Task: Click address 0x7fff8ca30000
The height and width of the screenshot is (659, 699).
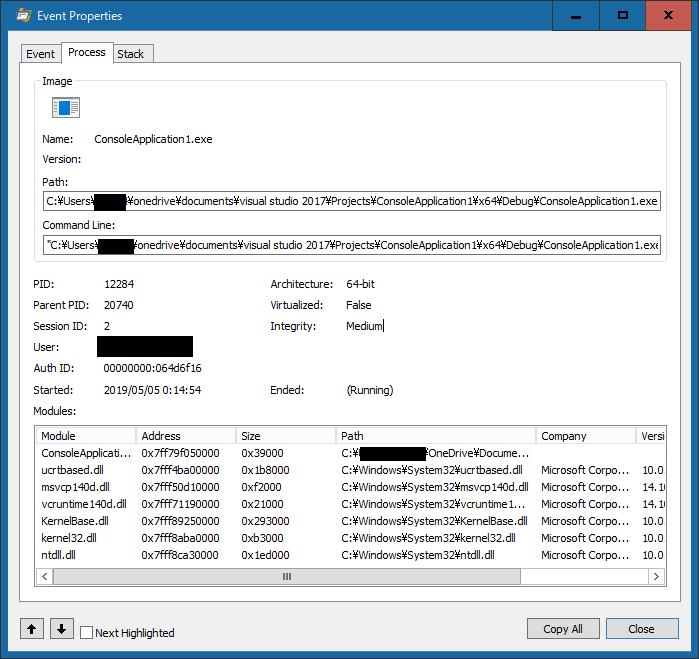Action: point(180,555)
